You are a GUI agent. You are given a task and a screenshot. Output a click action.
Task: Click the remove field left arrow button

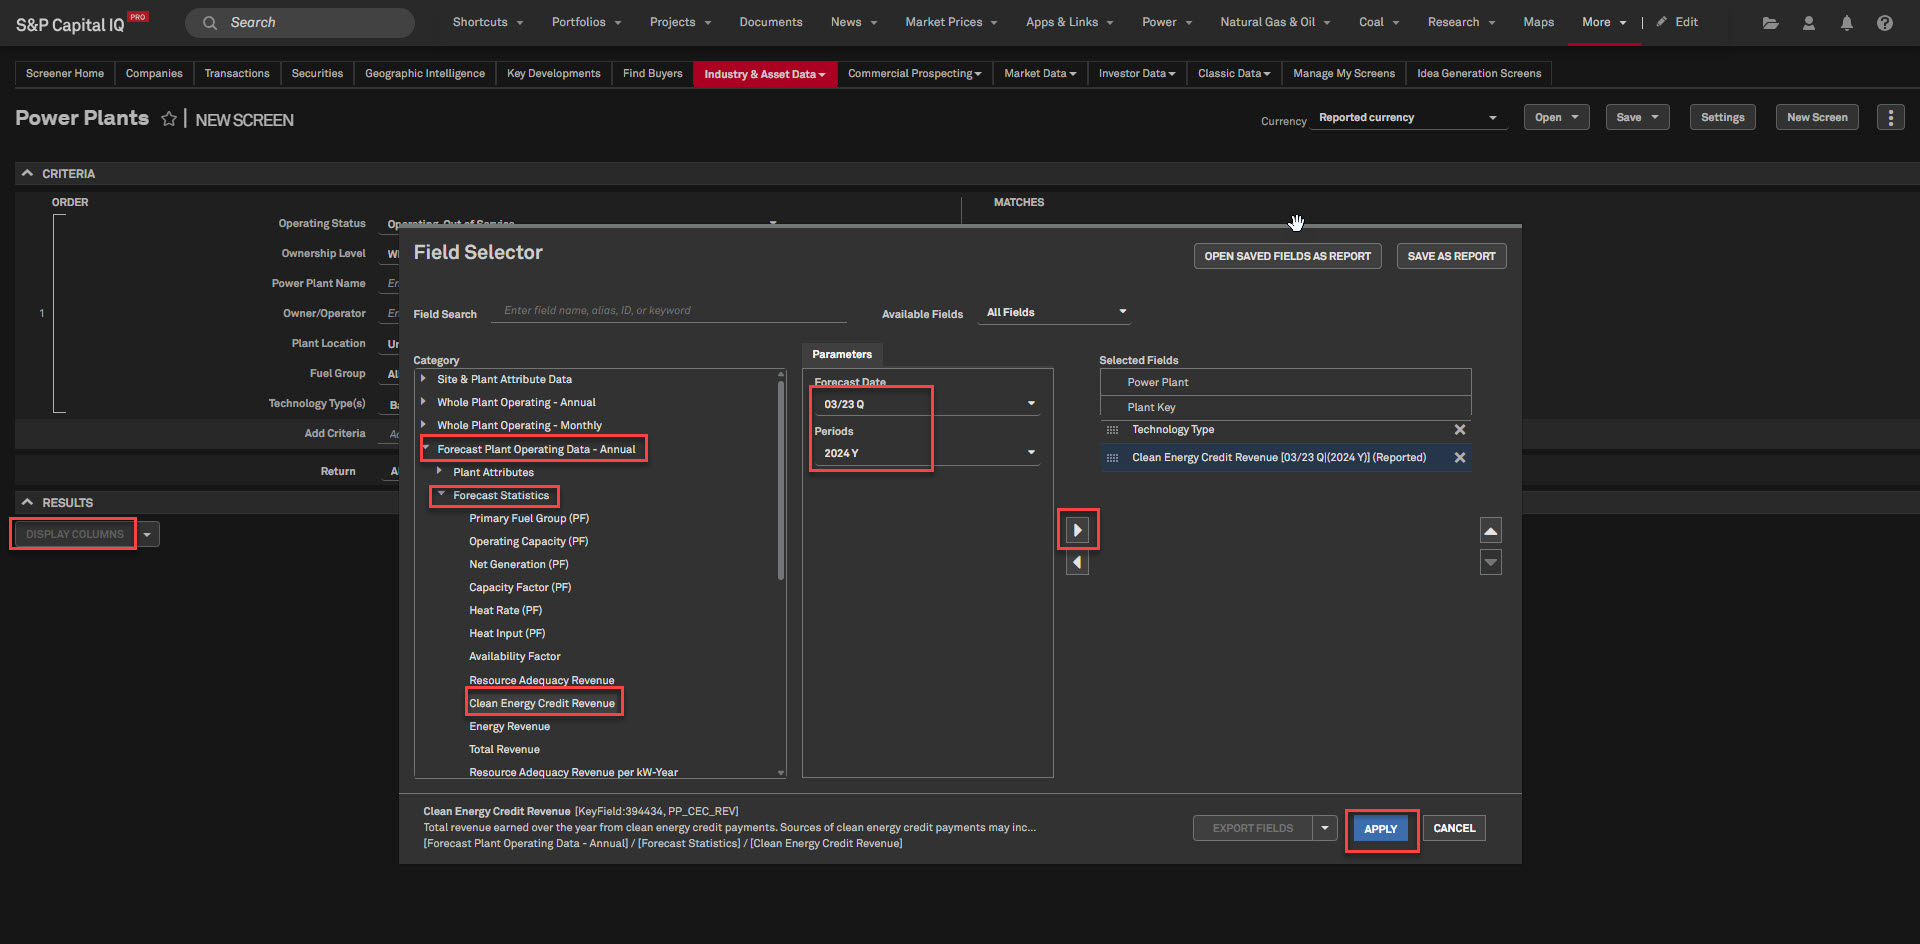(1077, 563)
